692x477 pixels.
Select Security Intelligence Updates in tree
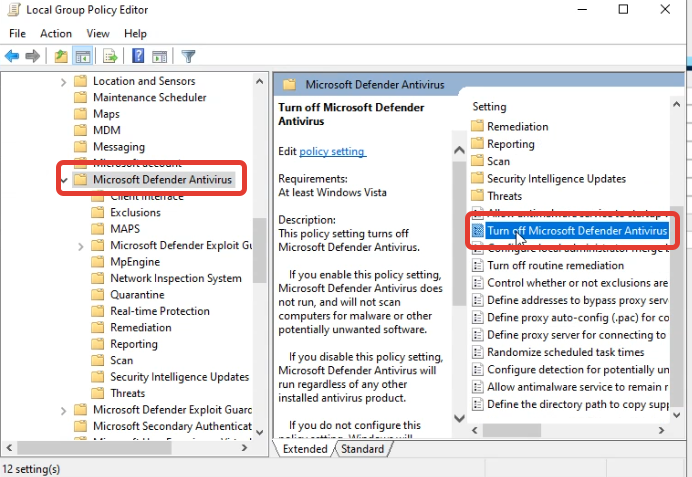[180, 377]
